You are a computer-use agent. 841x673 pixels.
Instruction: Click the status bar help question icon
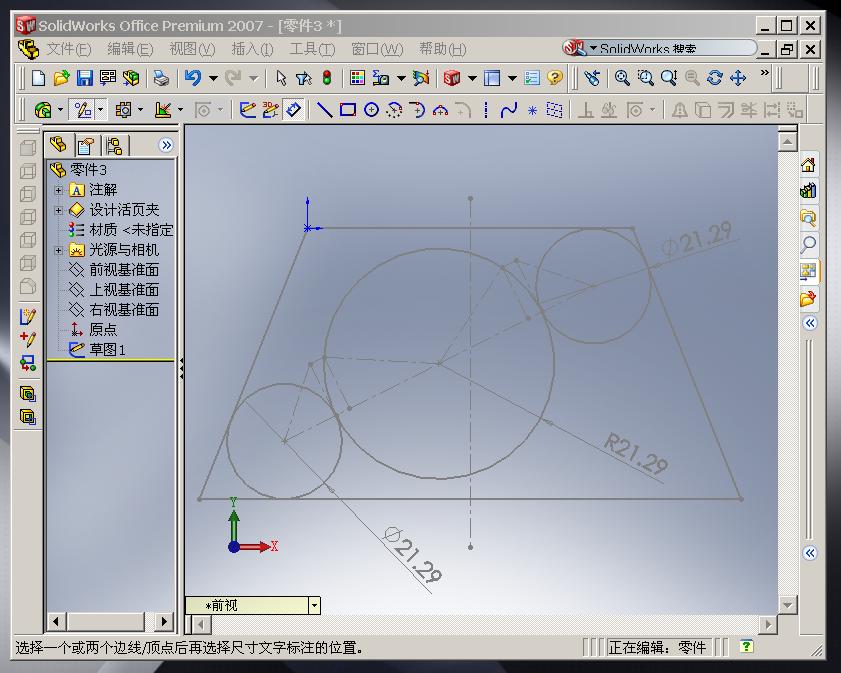pyautogui.click(x=746, y=646)
